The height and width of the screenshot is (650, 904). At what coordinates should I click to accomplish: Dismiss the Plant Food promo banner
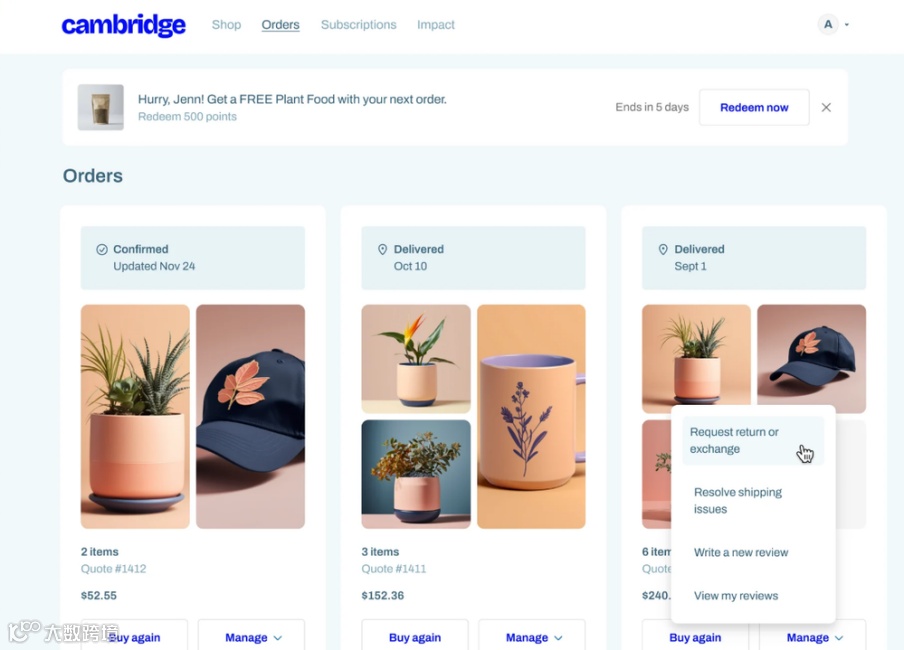[826, 107]
